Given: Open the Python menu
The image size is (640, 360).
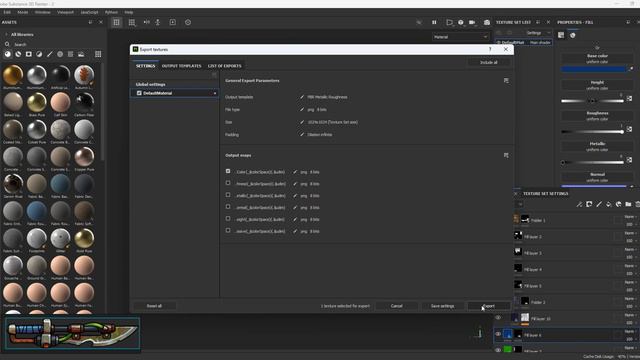Looking at the screenshot, I should (x=111, y=12).
